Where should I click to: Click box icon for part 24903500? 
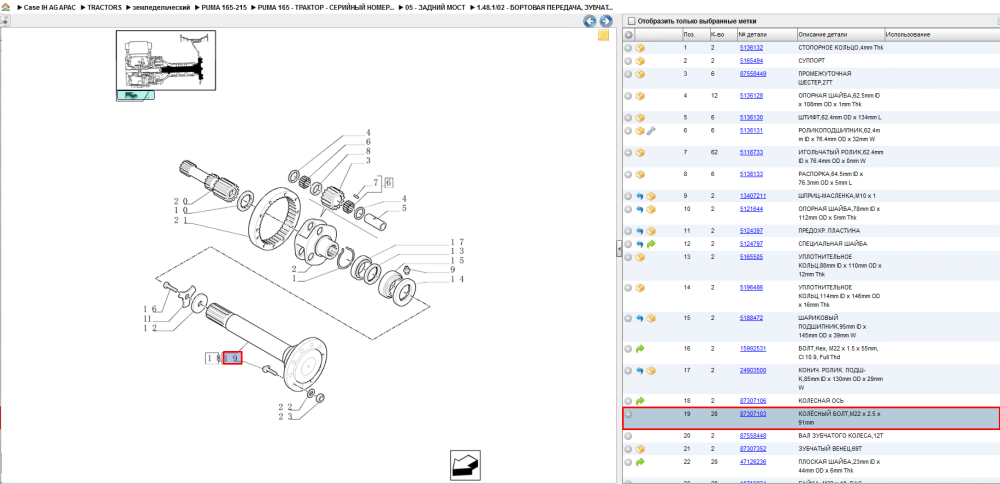coord(651,370)
